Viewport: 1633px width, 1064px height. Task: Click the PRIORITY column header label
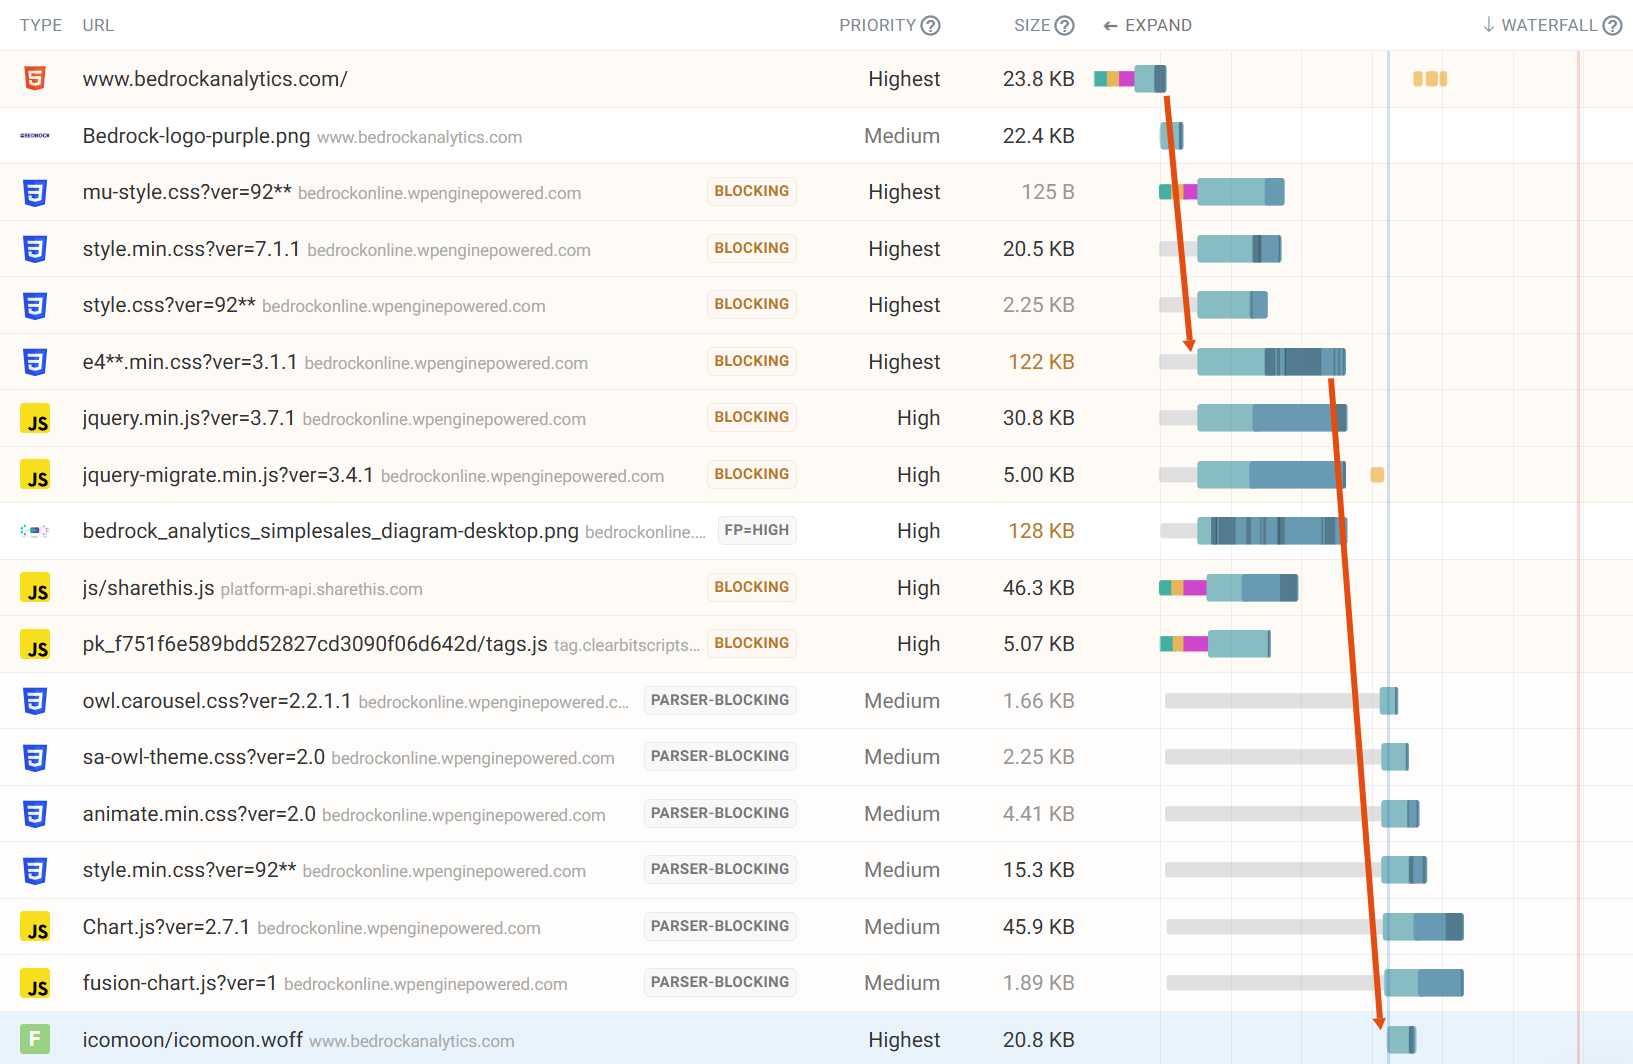tap(877, 26)
